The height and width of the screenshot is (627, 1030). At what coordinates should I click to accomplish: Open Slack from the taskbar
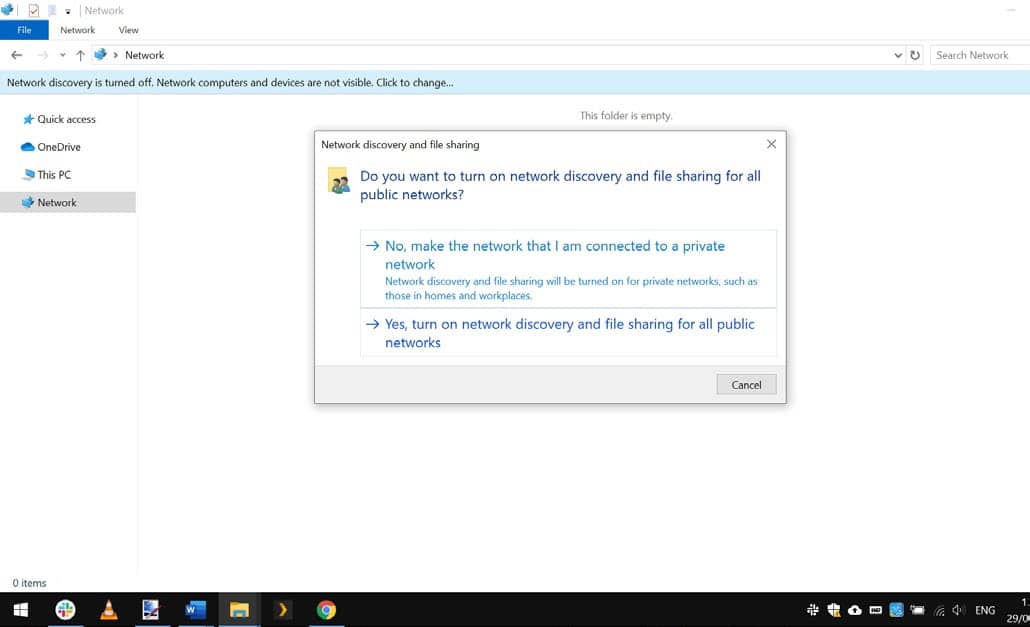(x=65, y=610)
